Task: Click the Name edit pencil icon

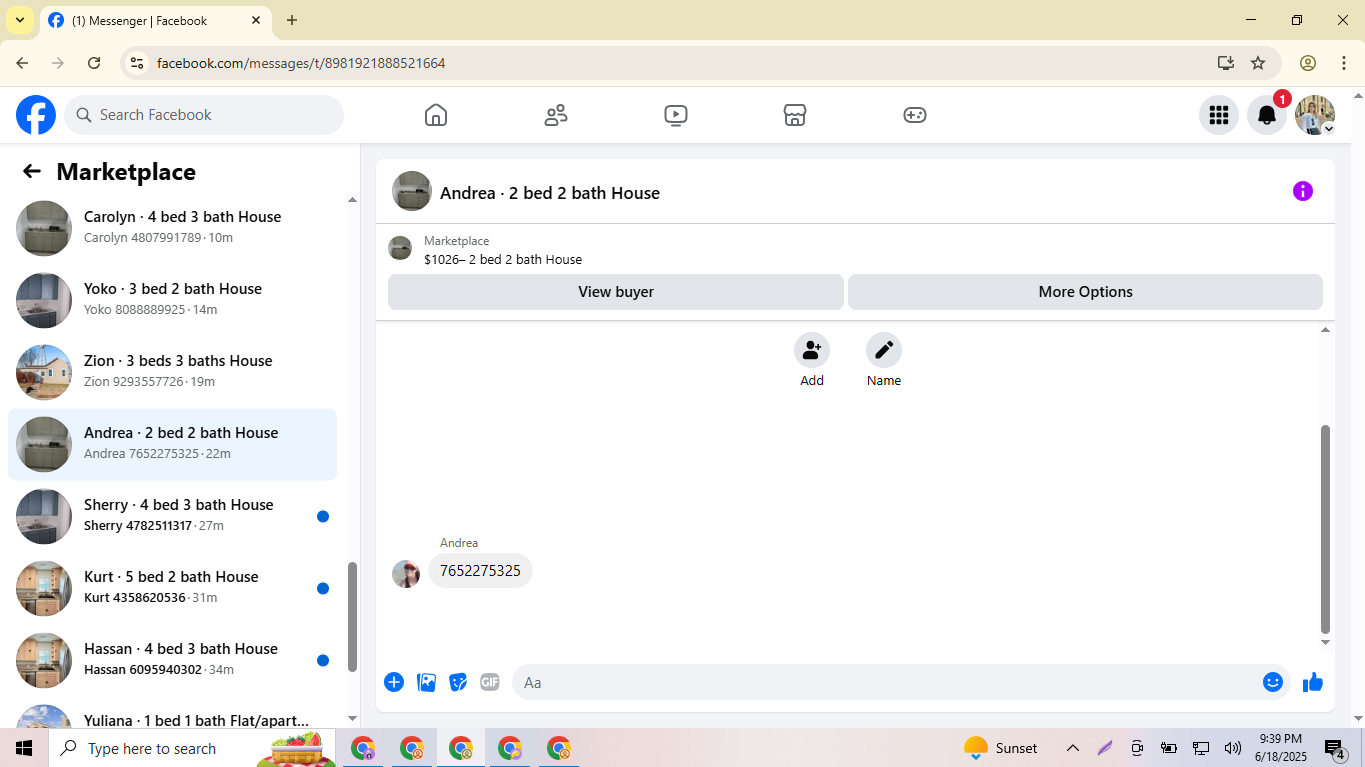Action: [884, 350]
